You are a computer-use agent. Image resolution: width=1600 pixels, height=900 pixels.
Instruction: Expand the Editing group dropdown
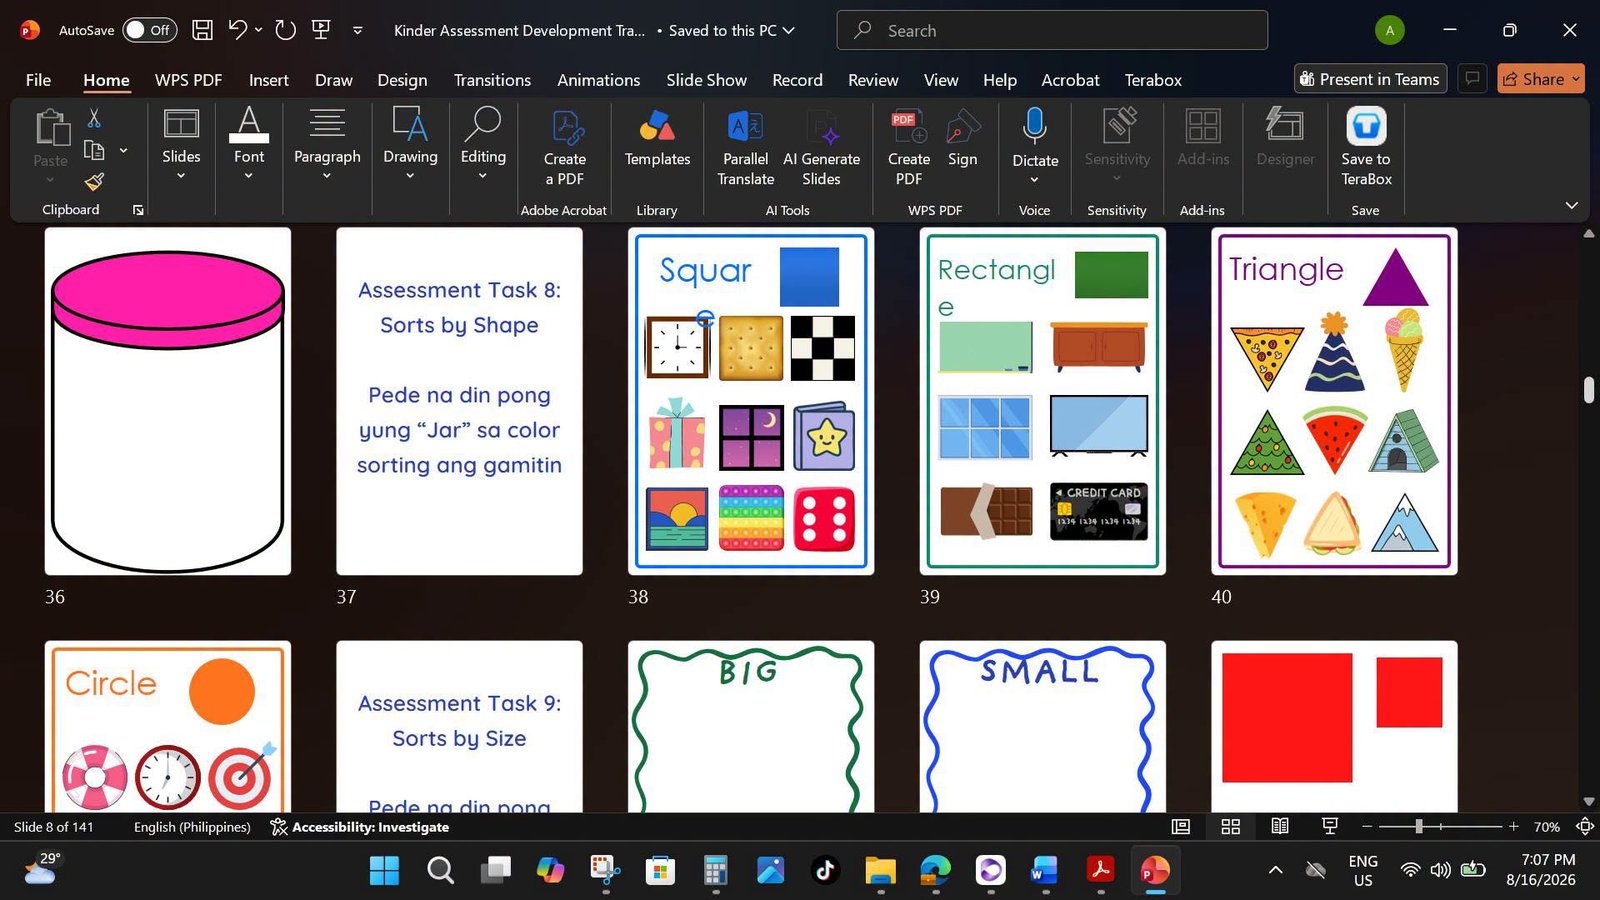[483, 176]
